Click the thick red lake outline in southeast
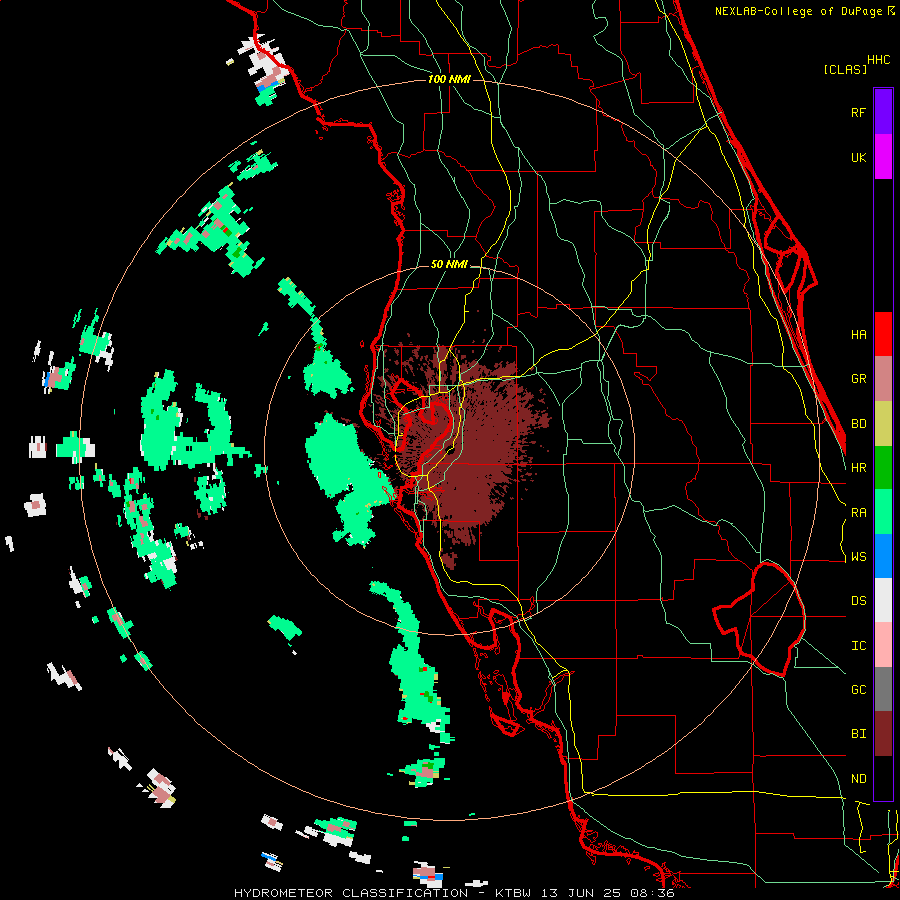The width and height of the screenshot is (900, 900). point(759,619)
